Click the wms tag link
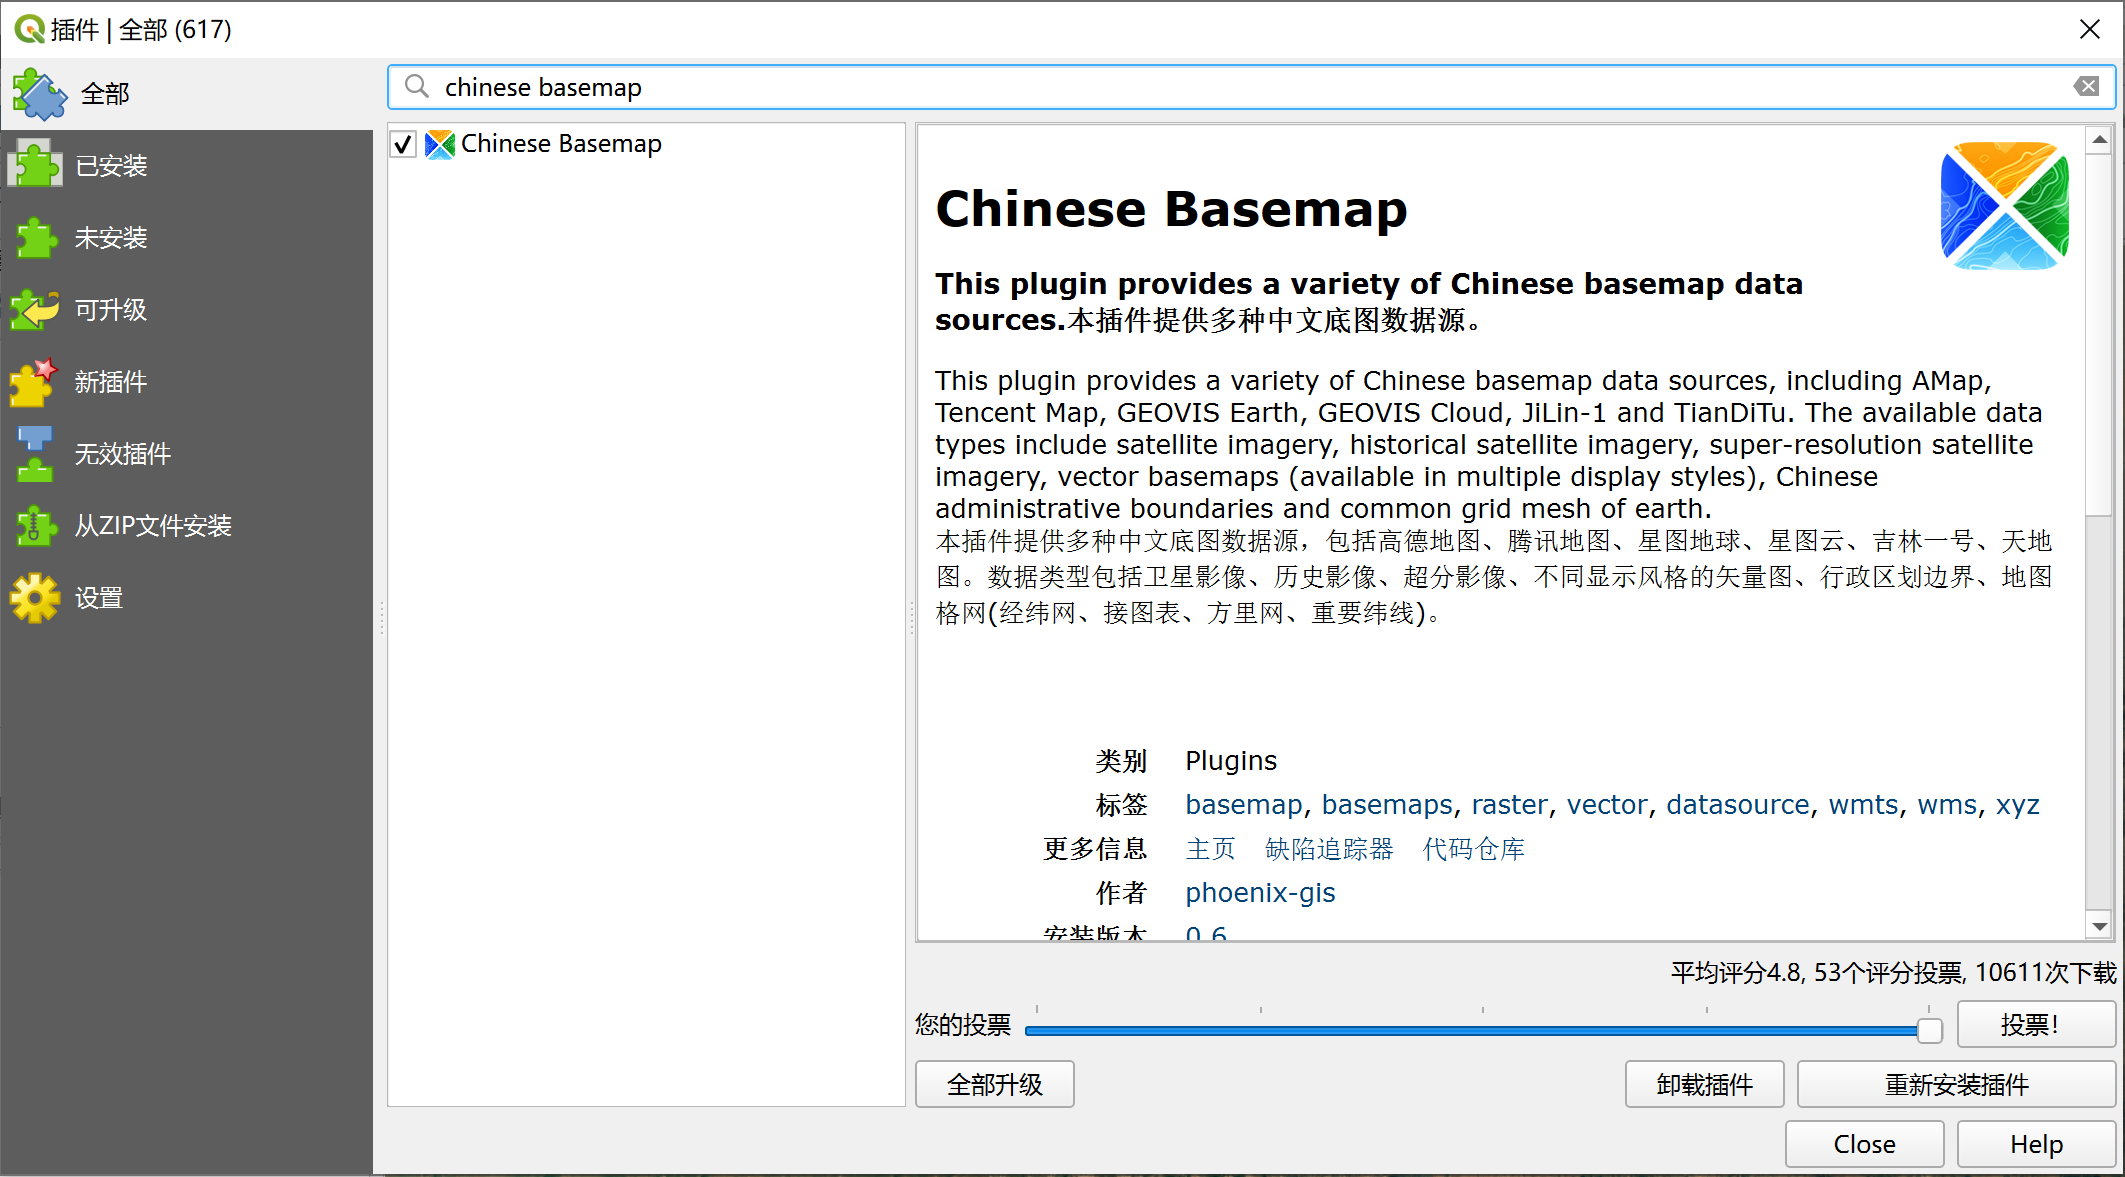The image size is (2125, 1177). point(1947,805)
